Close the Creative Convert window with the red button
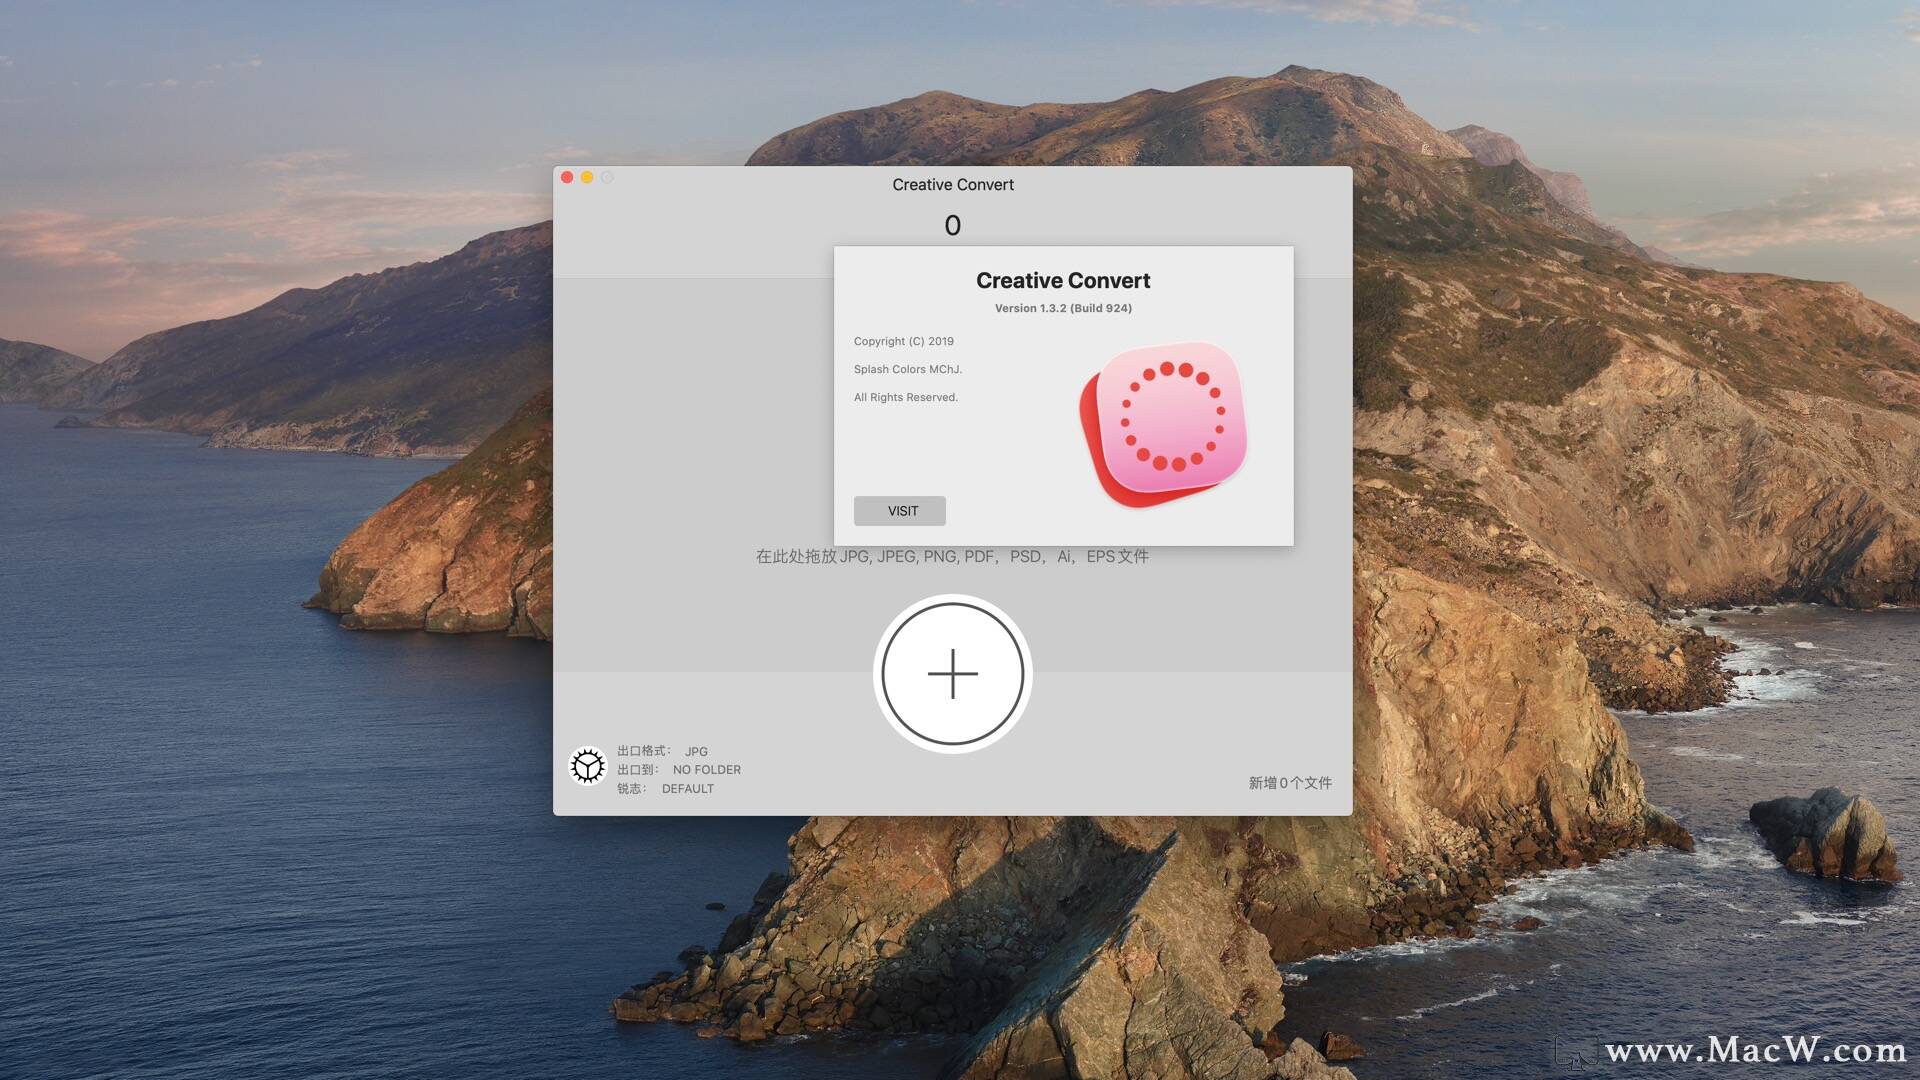Image resolution: width=1920 pixels, height=1080 pixels. 567,178
